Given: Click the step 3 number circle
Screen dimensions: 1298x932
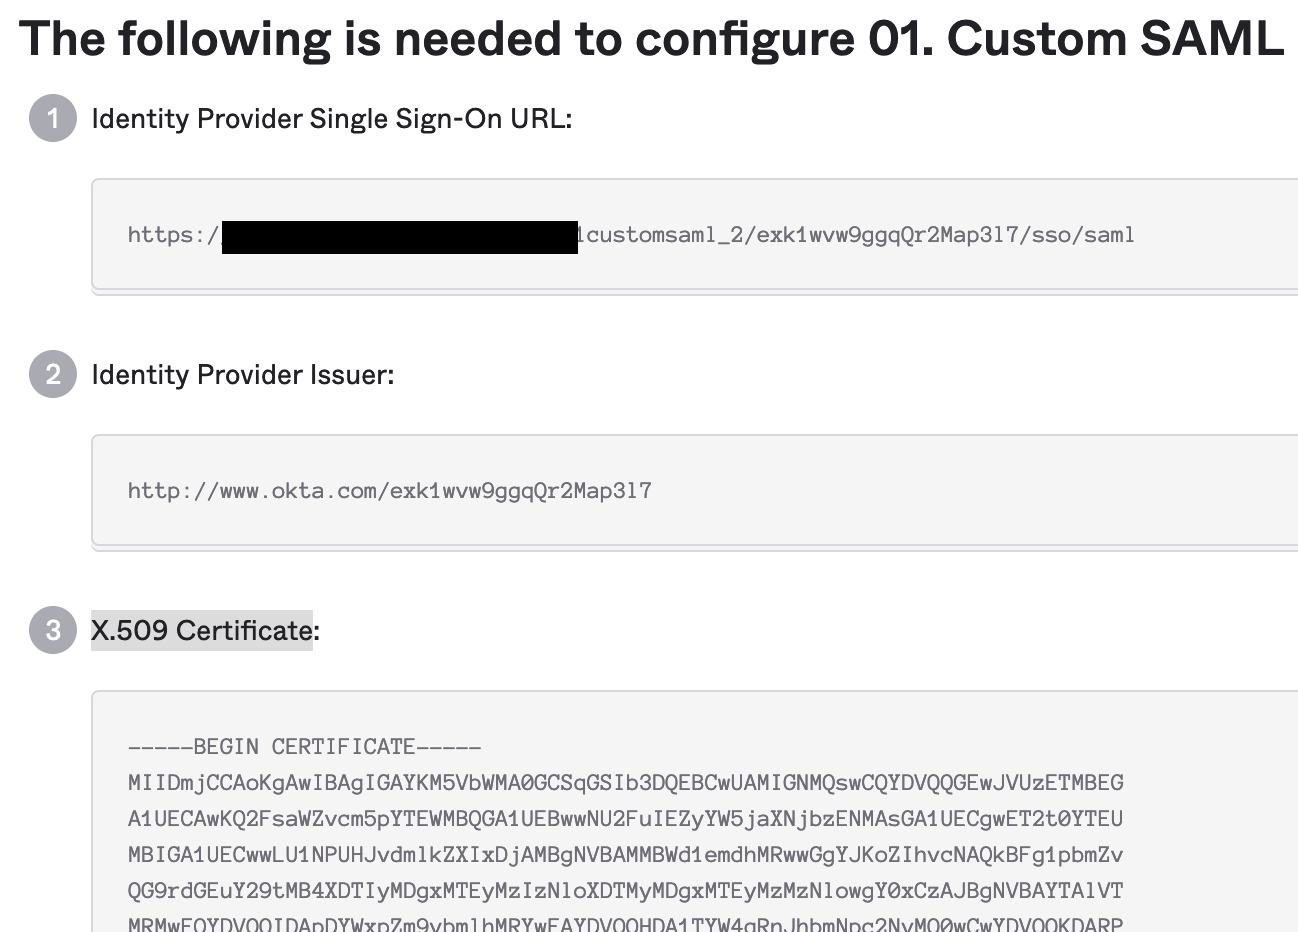Looking at the screenshot, I should pos(53,631).
